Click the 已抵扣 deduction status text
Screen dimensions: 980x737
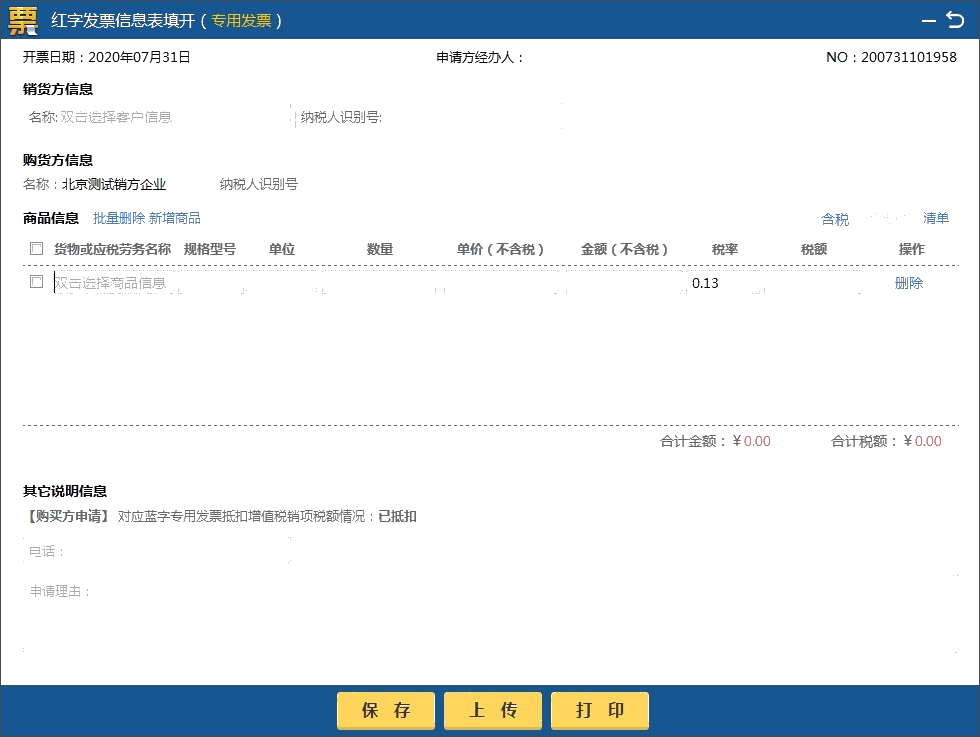398,516
